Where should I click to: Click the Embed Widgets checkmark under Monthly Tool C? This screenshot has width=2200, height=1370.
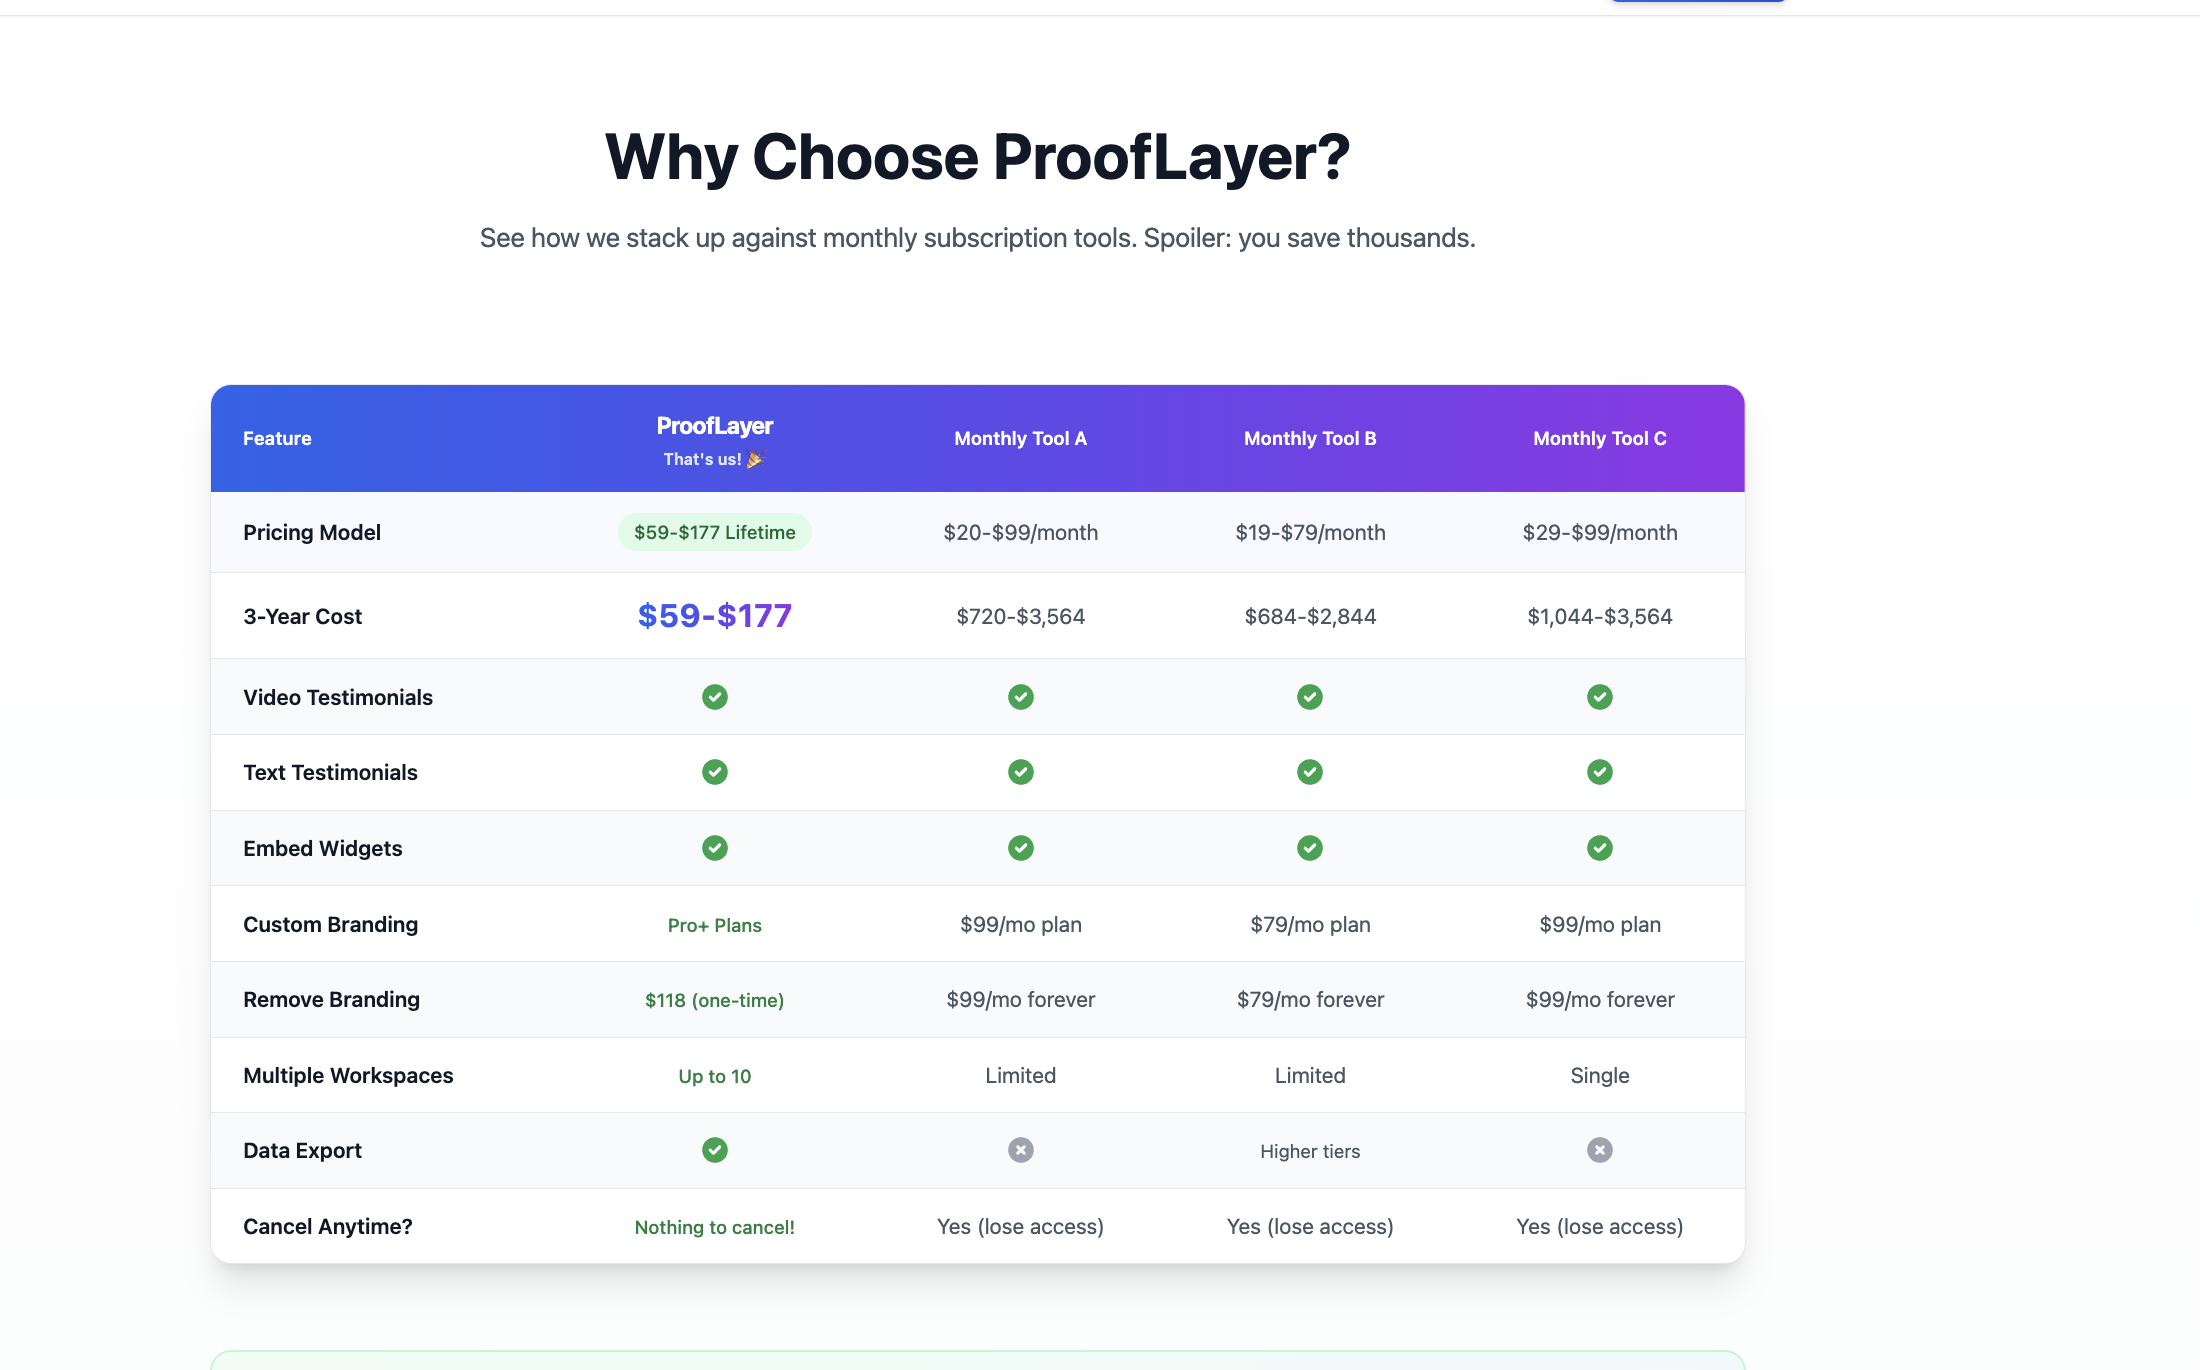tap(1599, 848)
